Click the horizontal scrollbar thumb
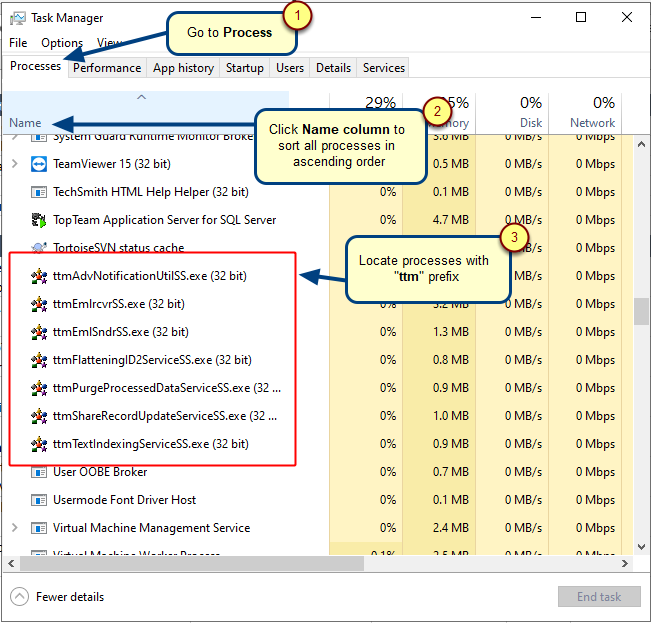 [192, 564]
